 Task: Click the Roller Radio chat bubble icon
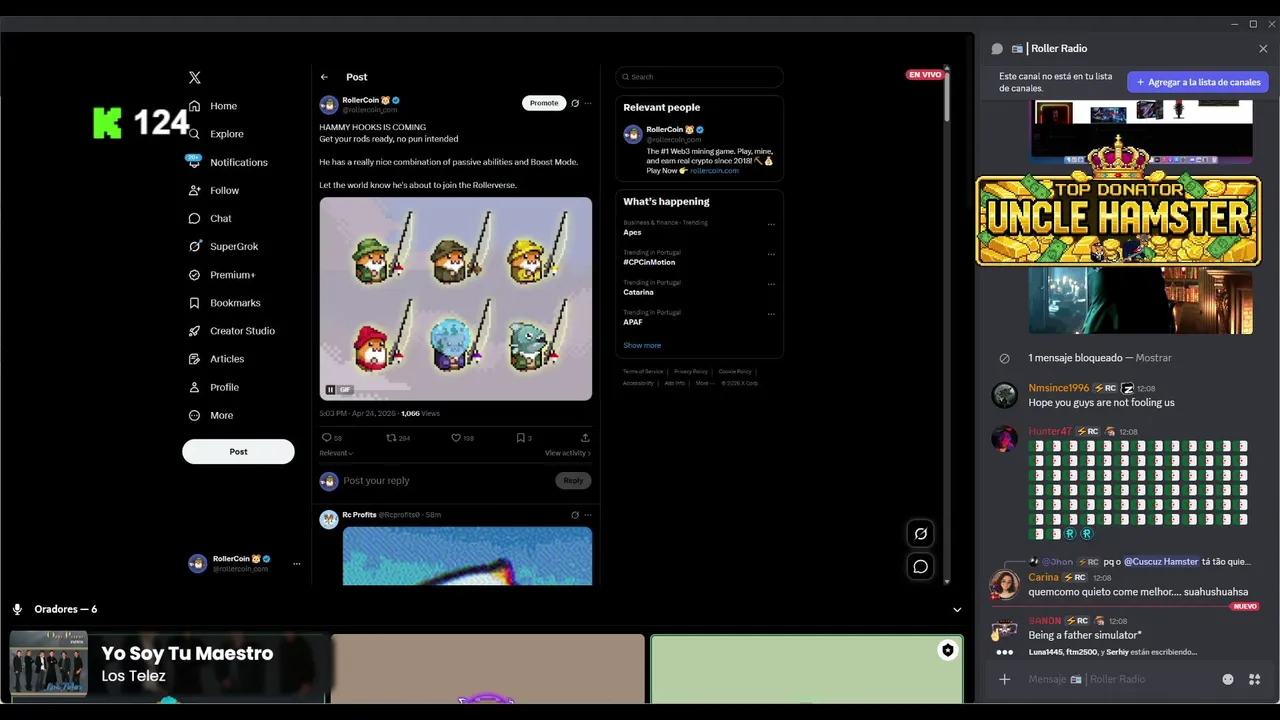[x=997, y=49]
